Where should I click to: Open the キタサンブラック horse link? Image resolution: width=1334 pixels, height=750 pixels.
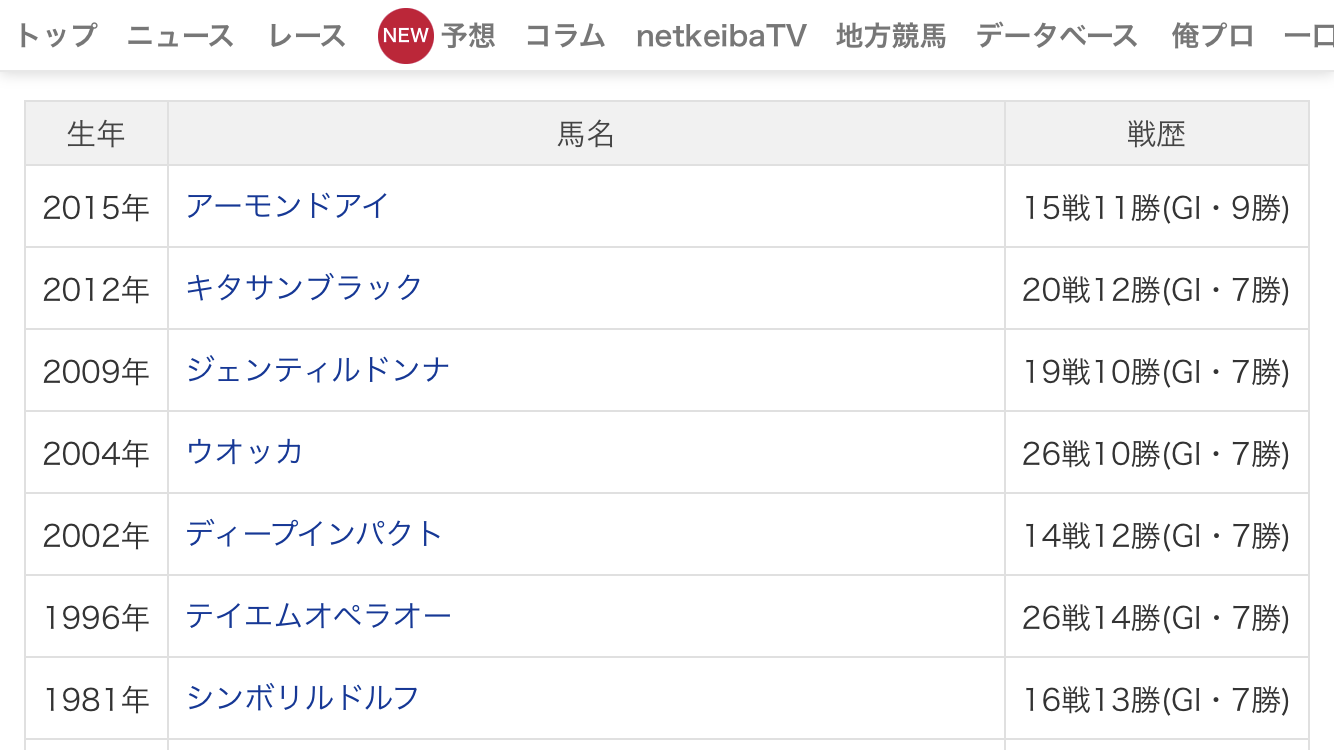click(305, 288)
